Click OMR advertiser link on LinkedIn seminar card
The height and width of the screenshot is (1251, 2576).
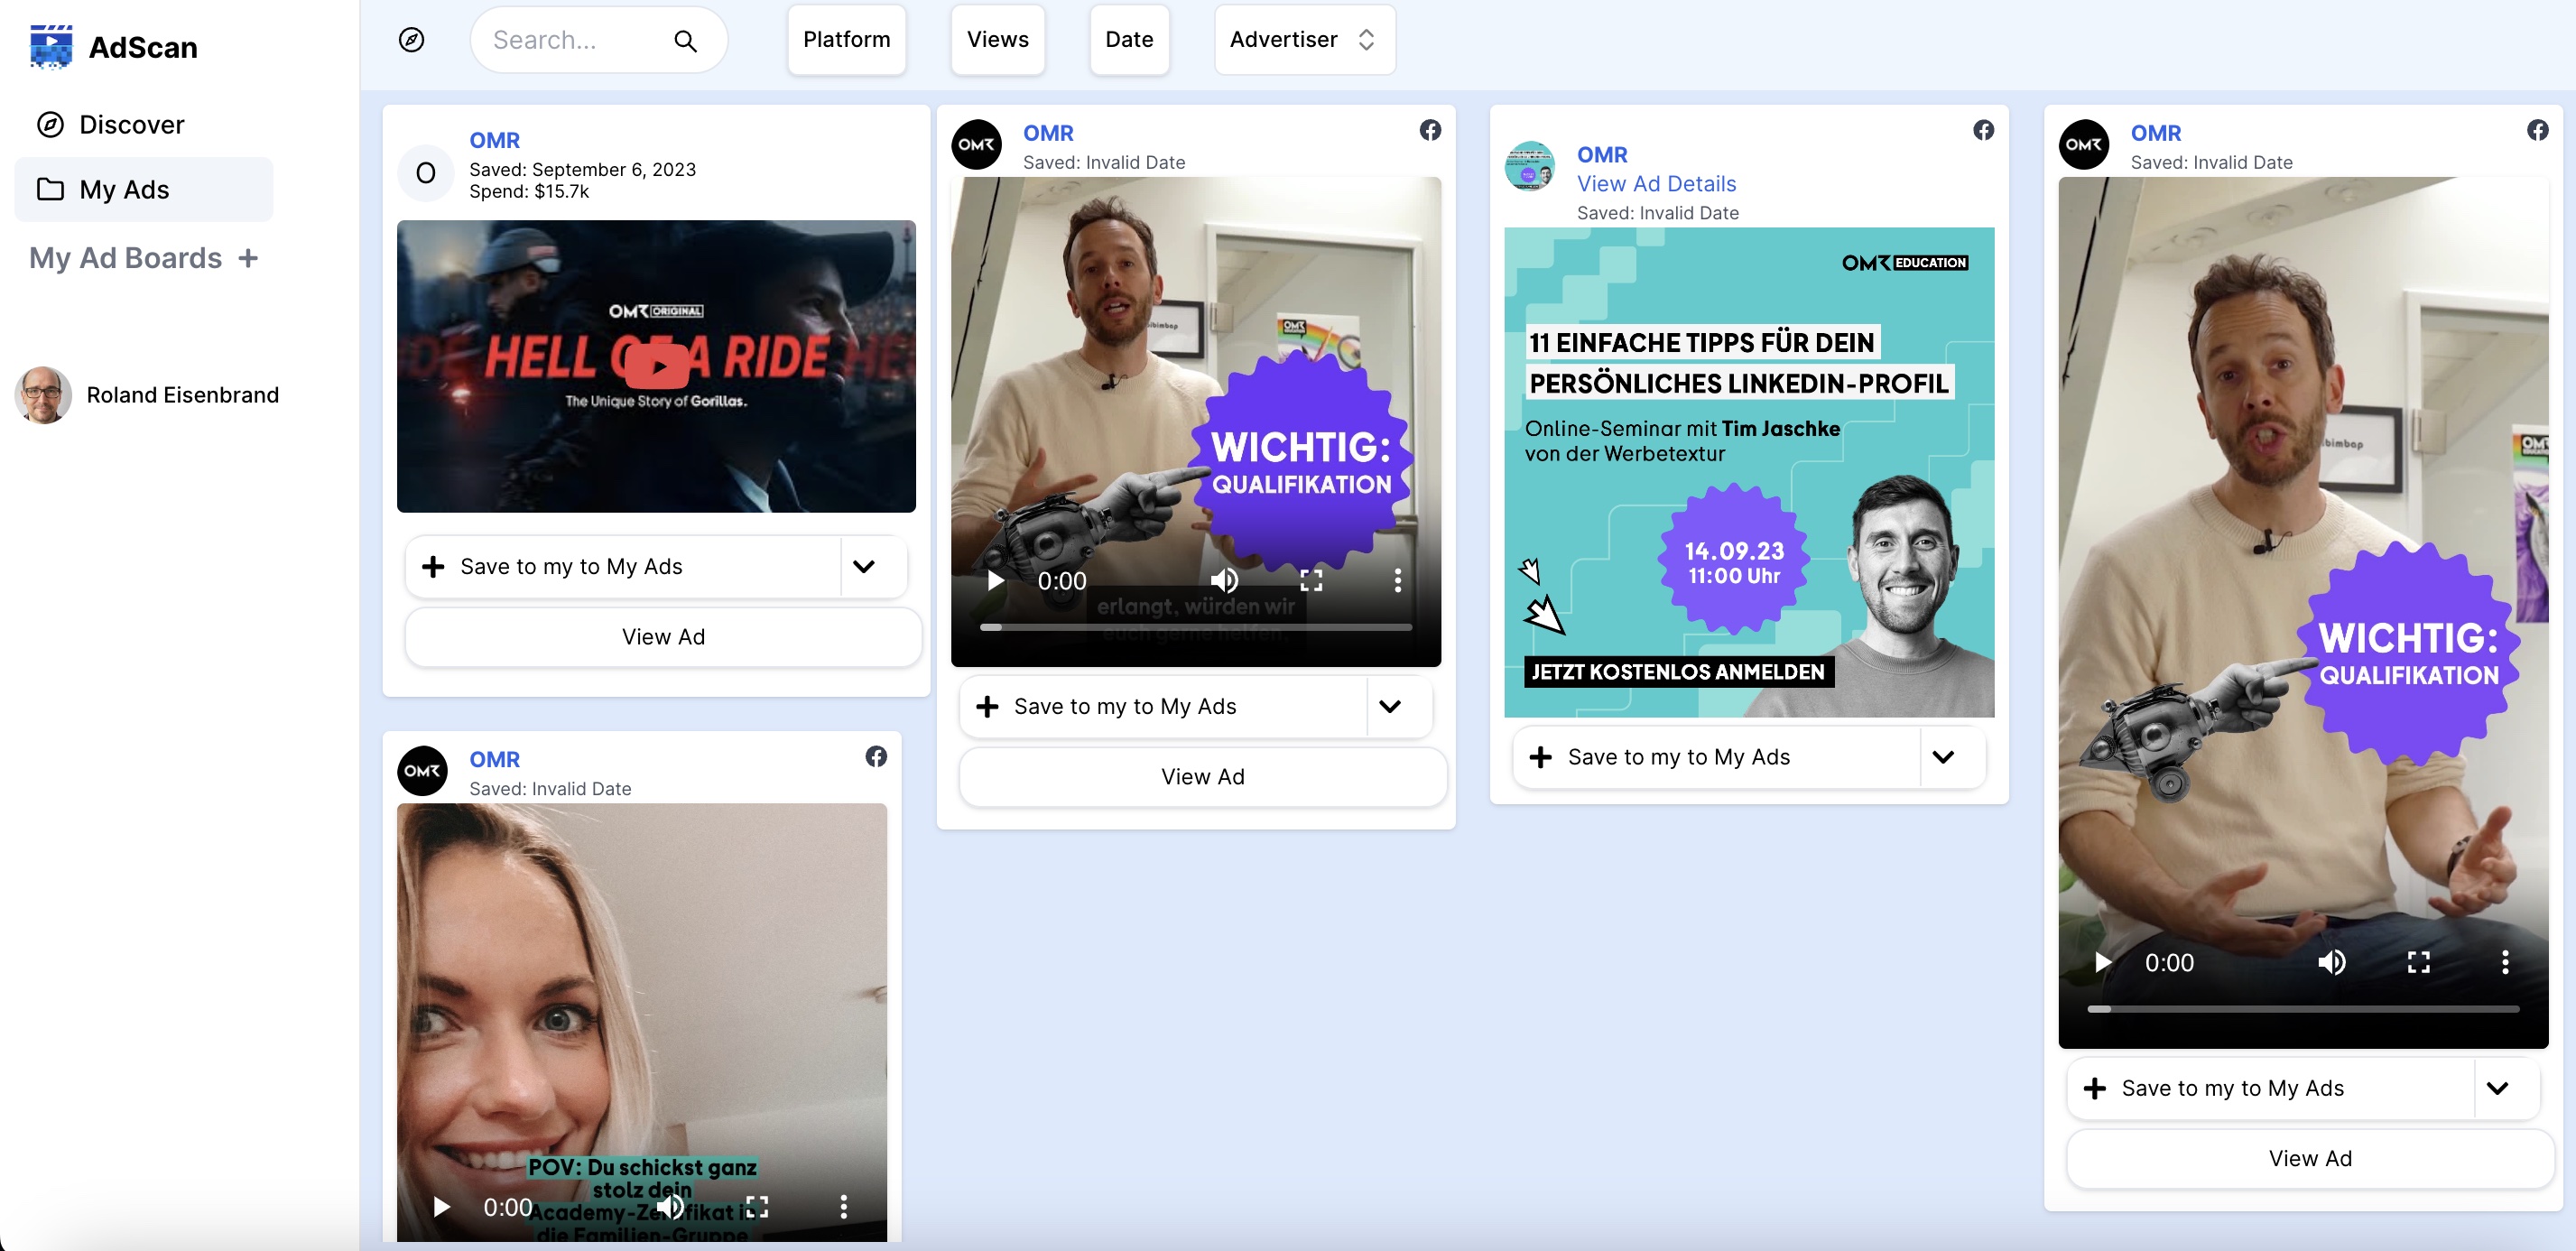pos(1602,155)
